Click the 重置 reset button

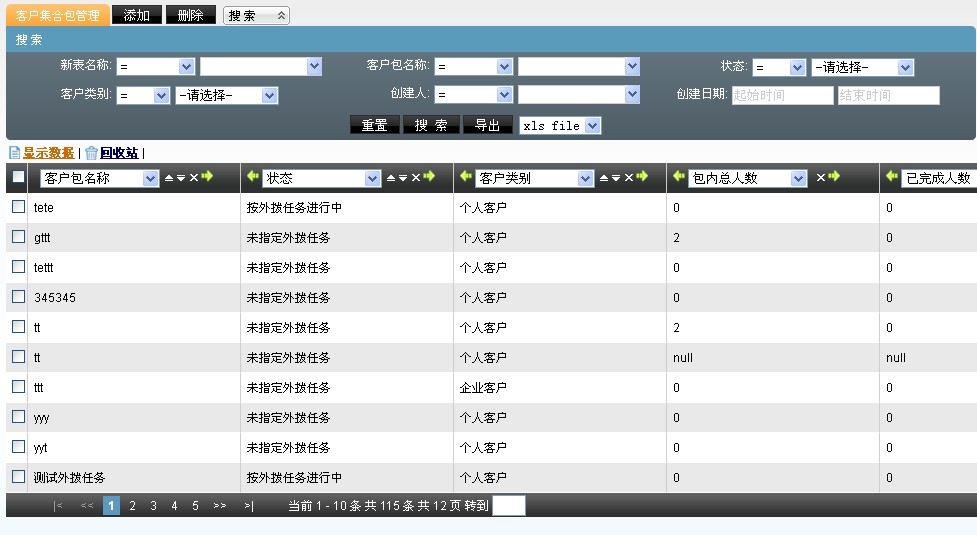[374, 125]
